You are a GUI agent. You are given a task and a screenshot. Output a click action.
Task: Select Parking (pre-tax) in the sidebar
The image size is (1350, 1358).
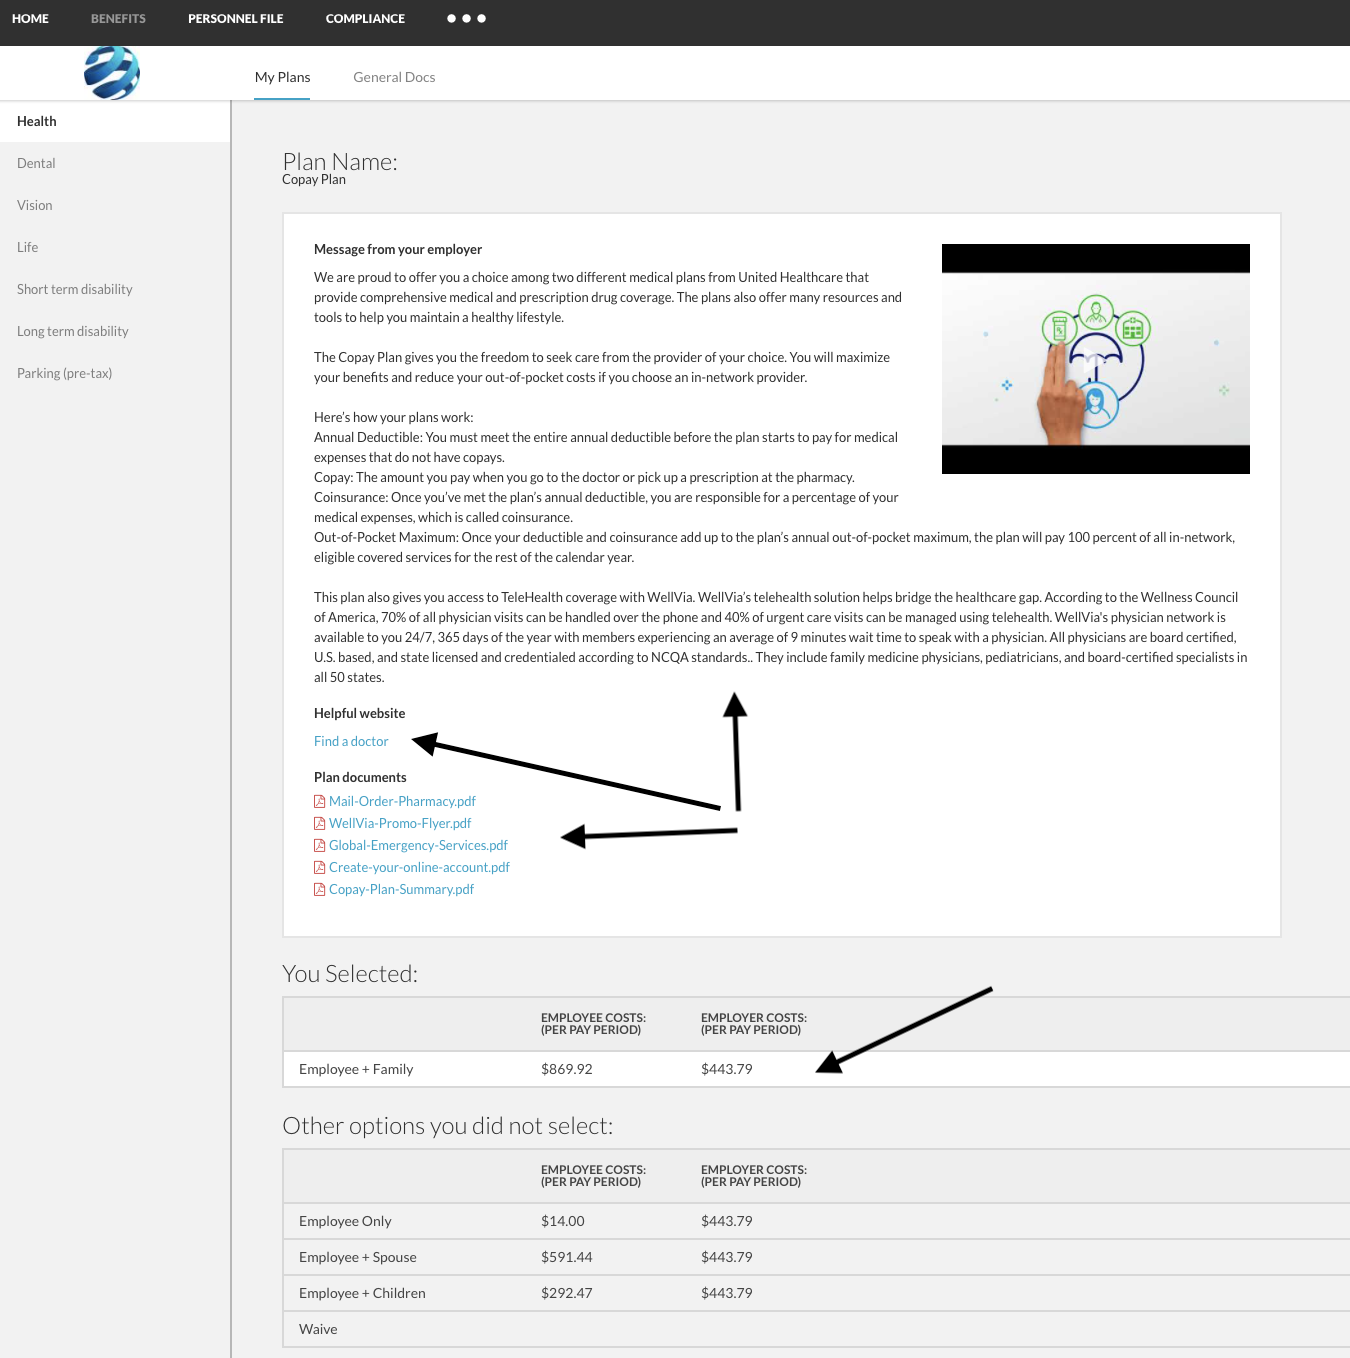tap(115, 373)
